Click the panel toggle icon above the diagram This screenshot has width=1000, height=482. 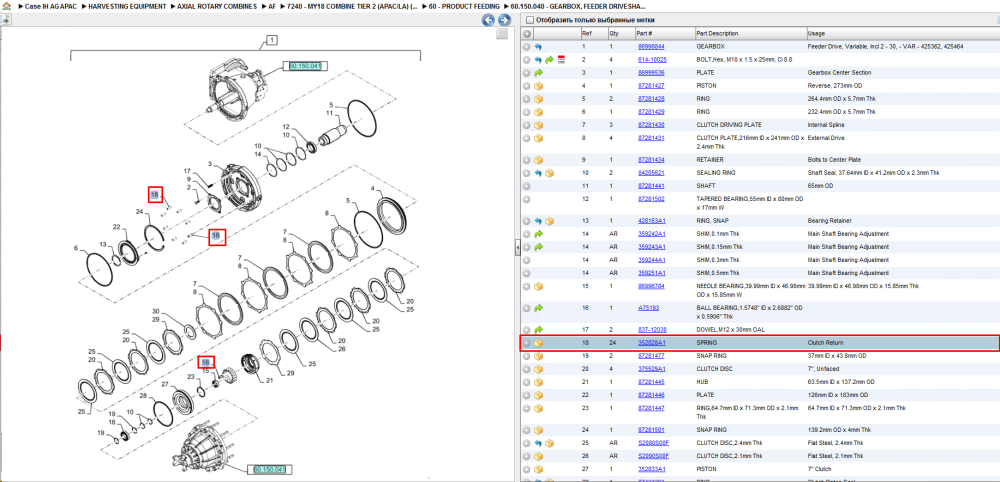click(5, 20)
